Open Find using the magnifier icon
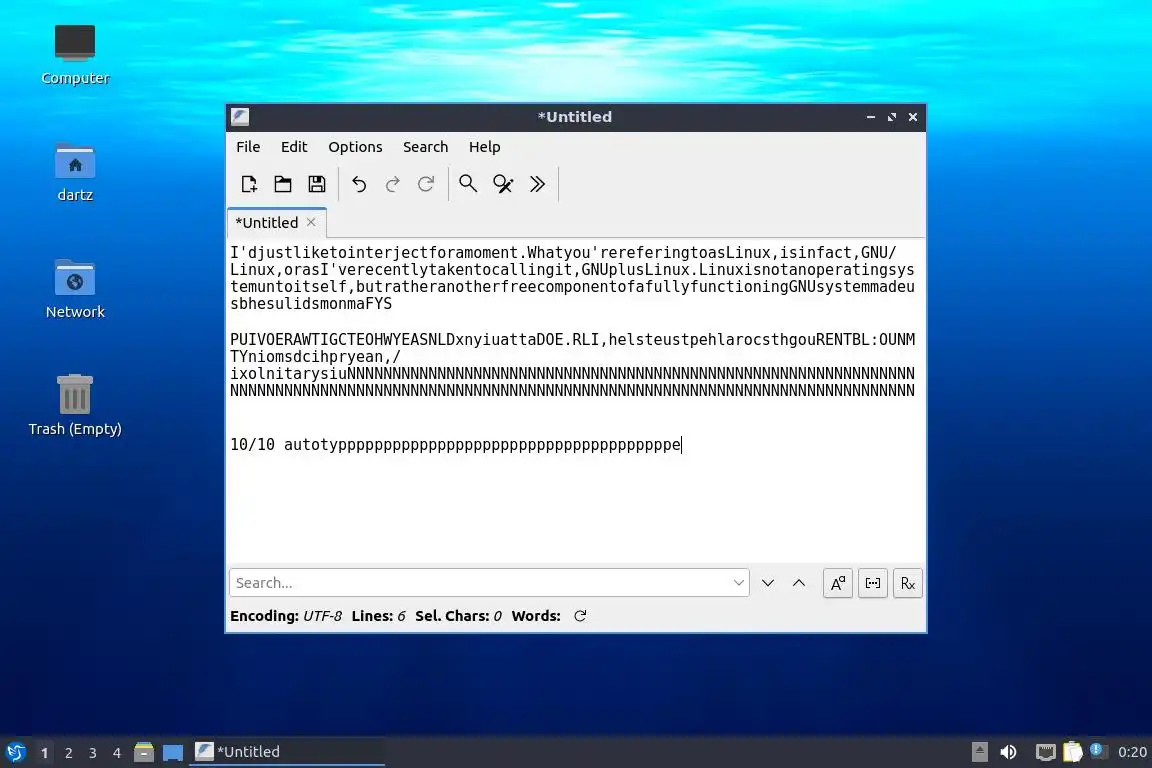The width and height of the screenshot is (1152, 768). pyautogui.click(x=468, y=184)
